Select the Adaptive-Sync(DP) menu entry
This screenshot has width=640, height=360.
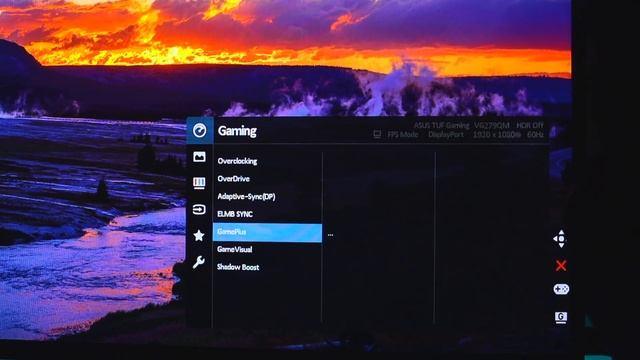pyautogui.click(x=246, y=196)
